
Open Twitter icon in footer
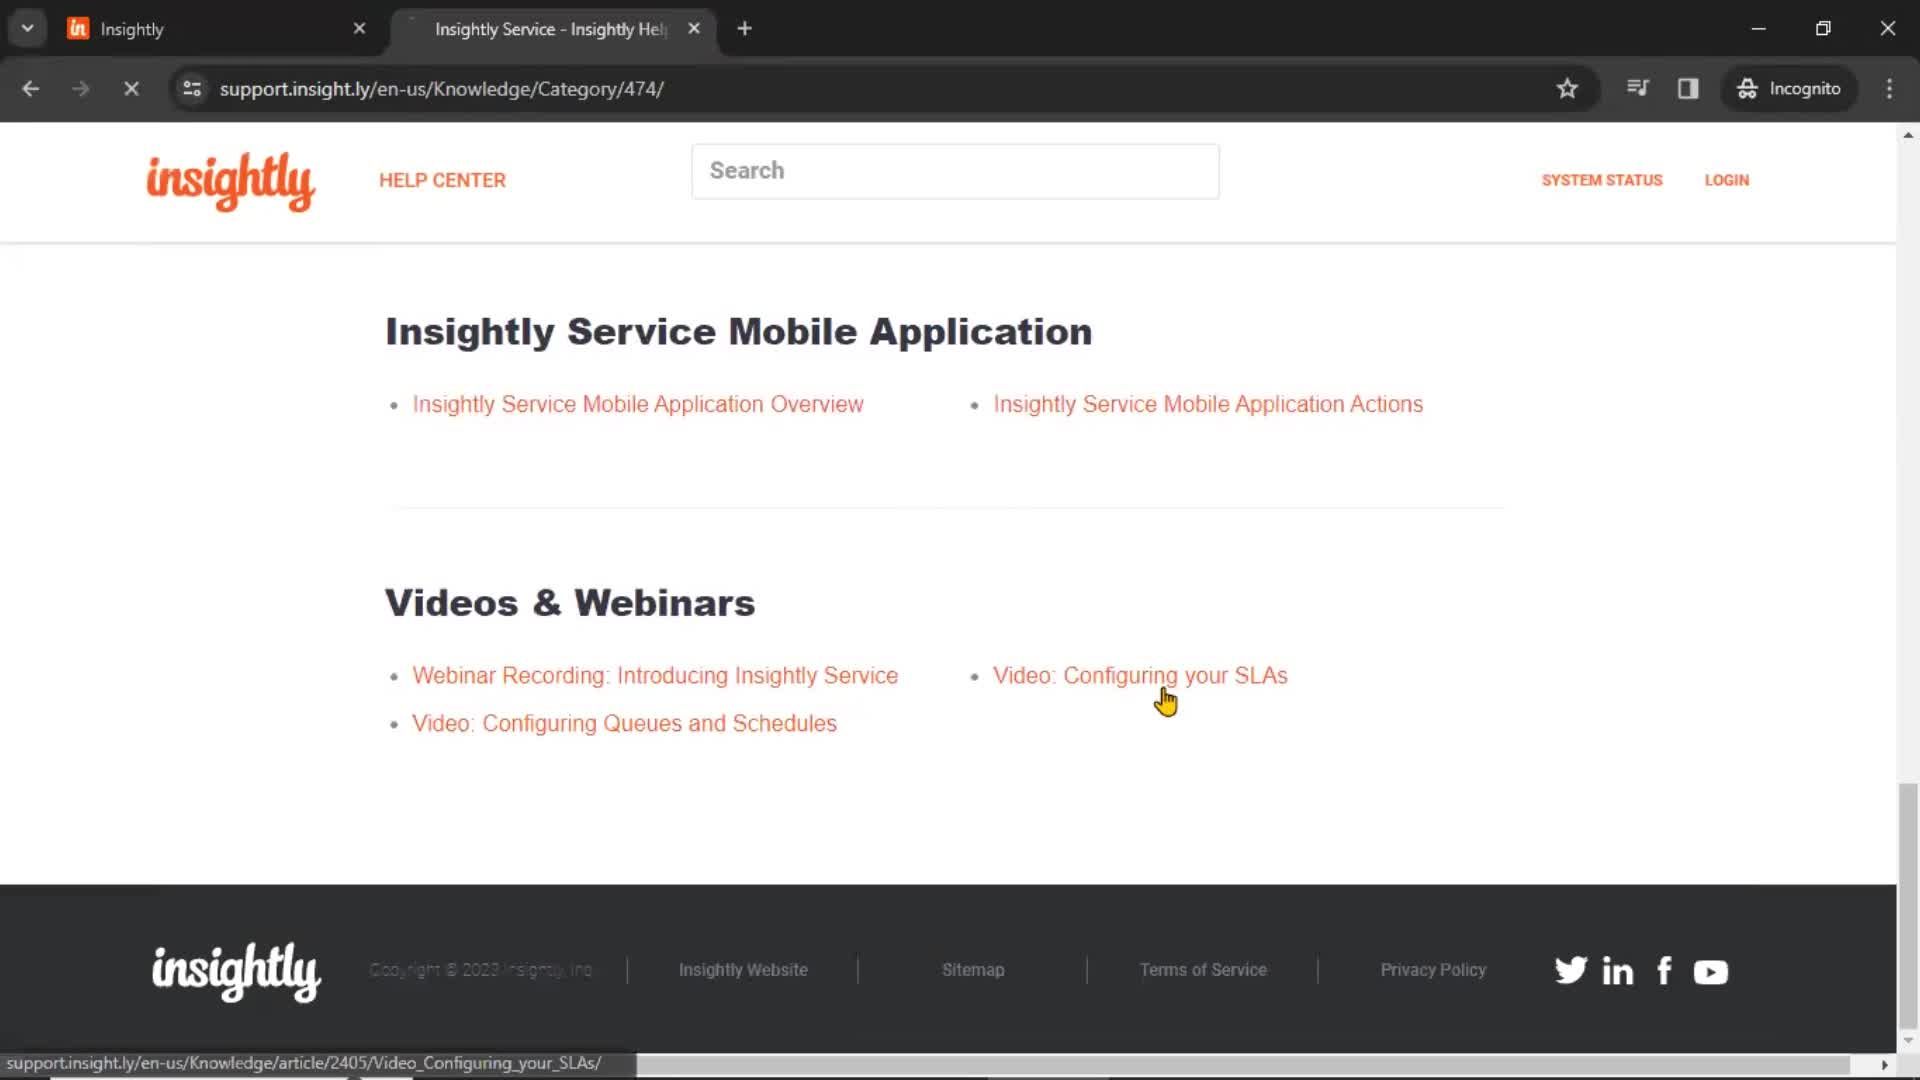coord(1571,971)
